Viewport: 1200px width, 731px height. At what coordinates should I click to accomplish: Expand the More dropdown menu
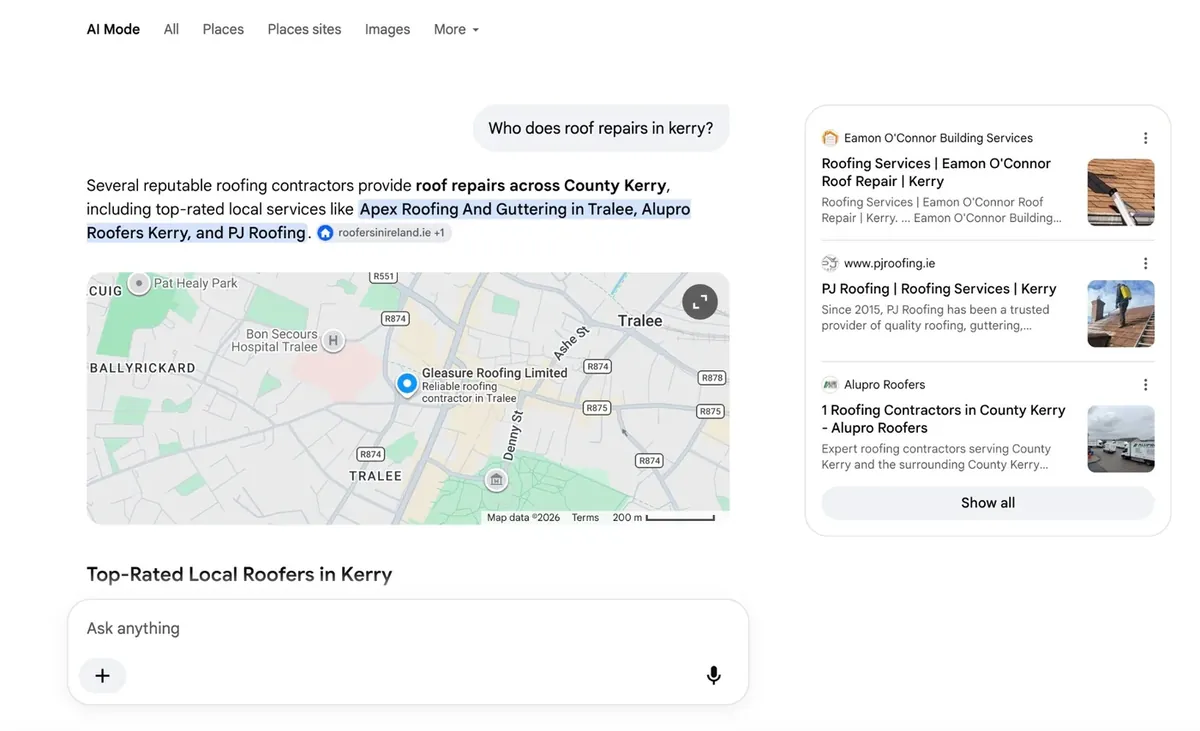pos(456,29)
